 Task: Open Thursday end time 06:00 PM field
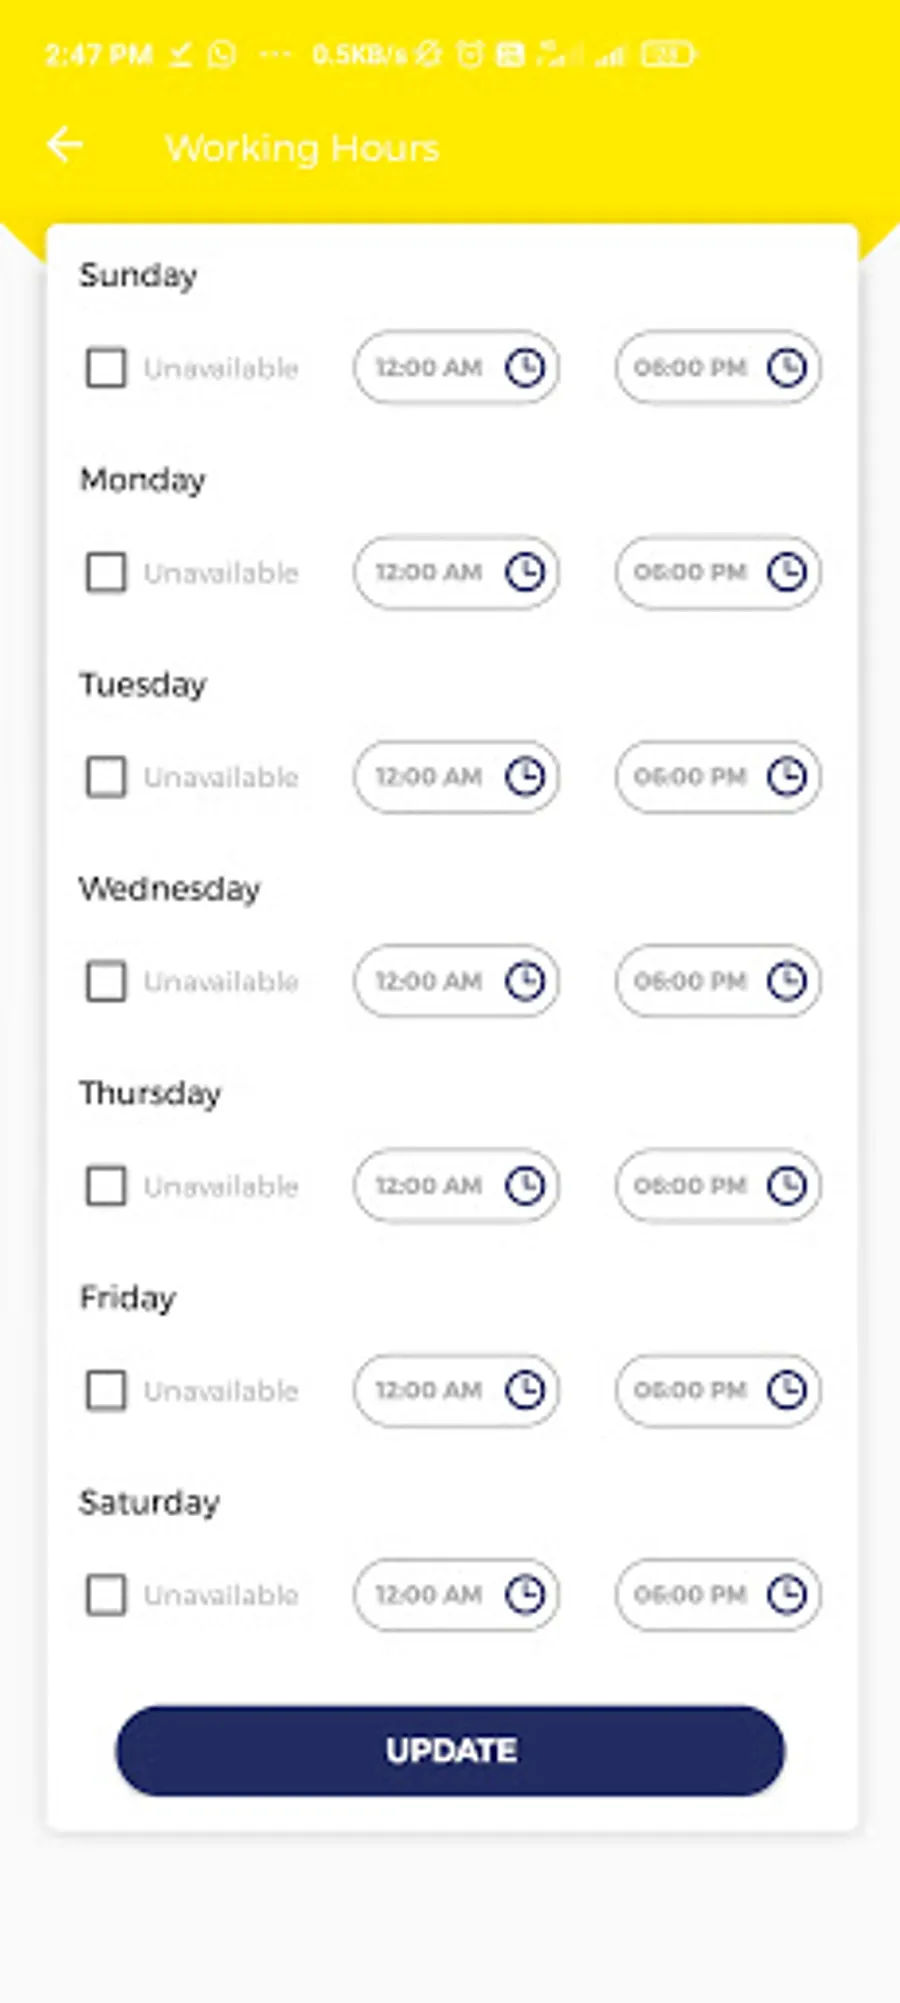[x=691, y=1186]
